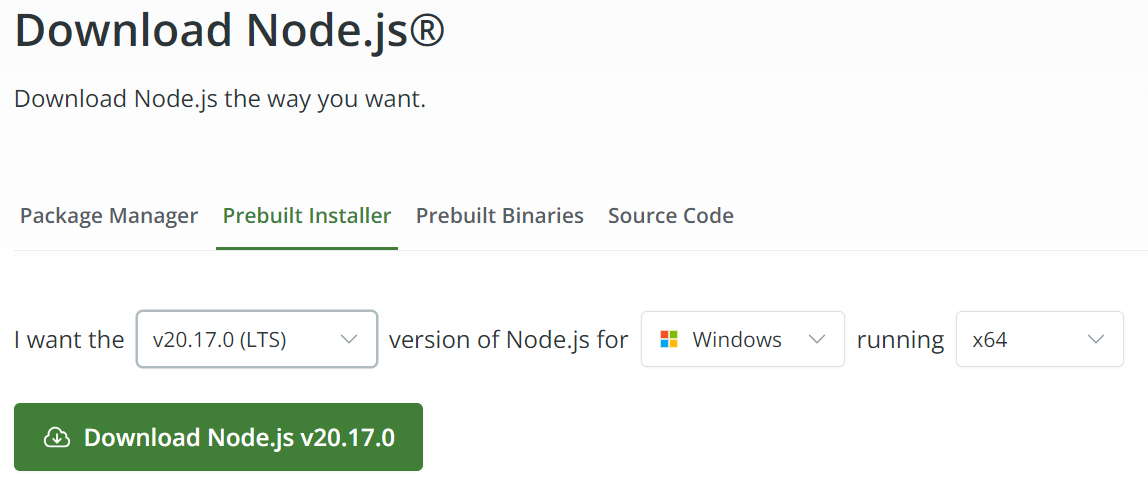1148x484 pixels.
Task: Click the 'Windows' text inside OS selector
Action: click(737, 340)
